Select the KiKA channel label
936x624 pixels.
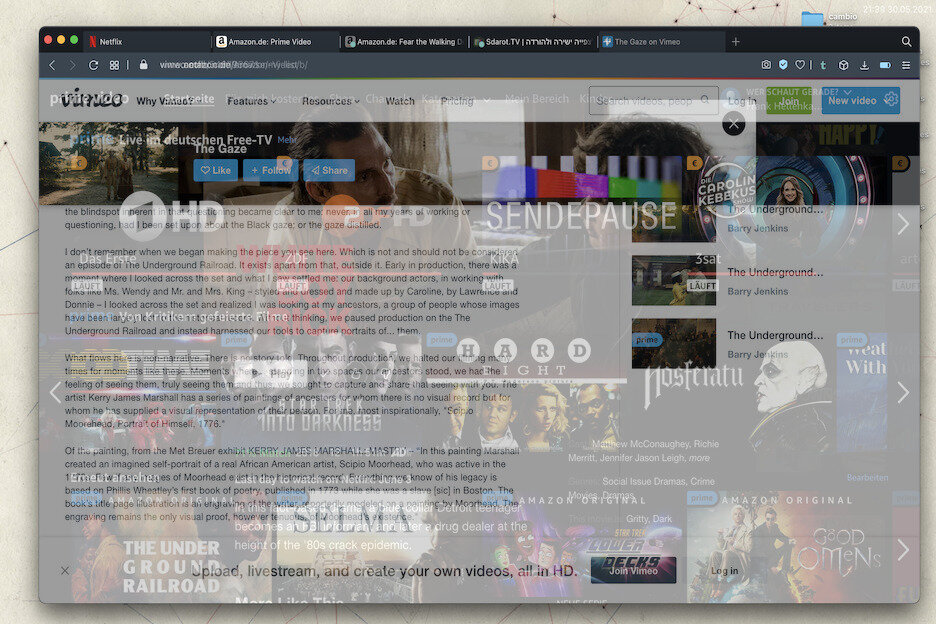pos(506,258)
